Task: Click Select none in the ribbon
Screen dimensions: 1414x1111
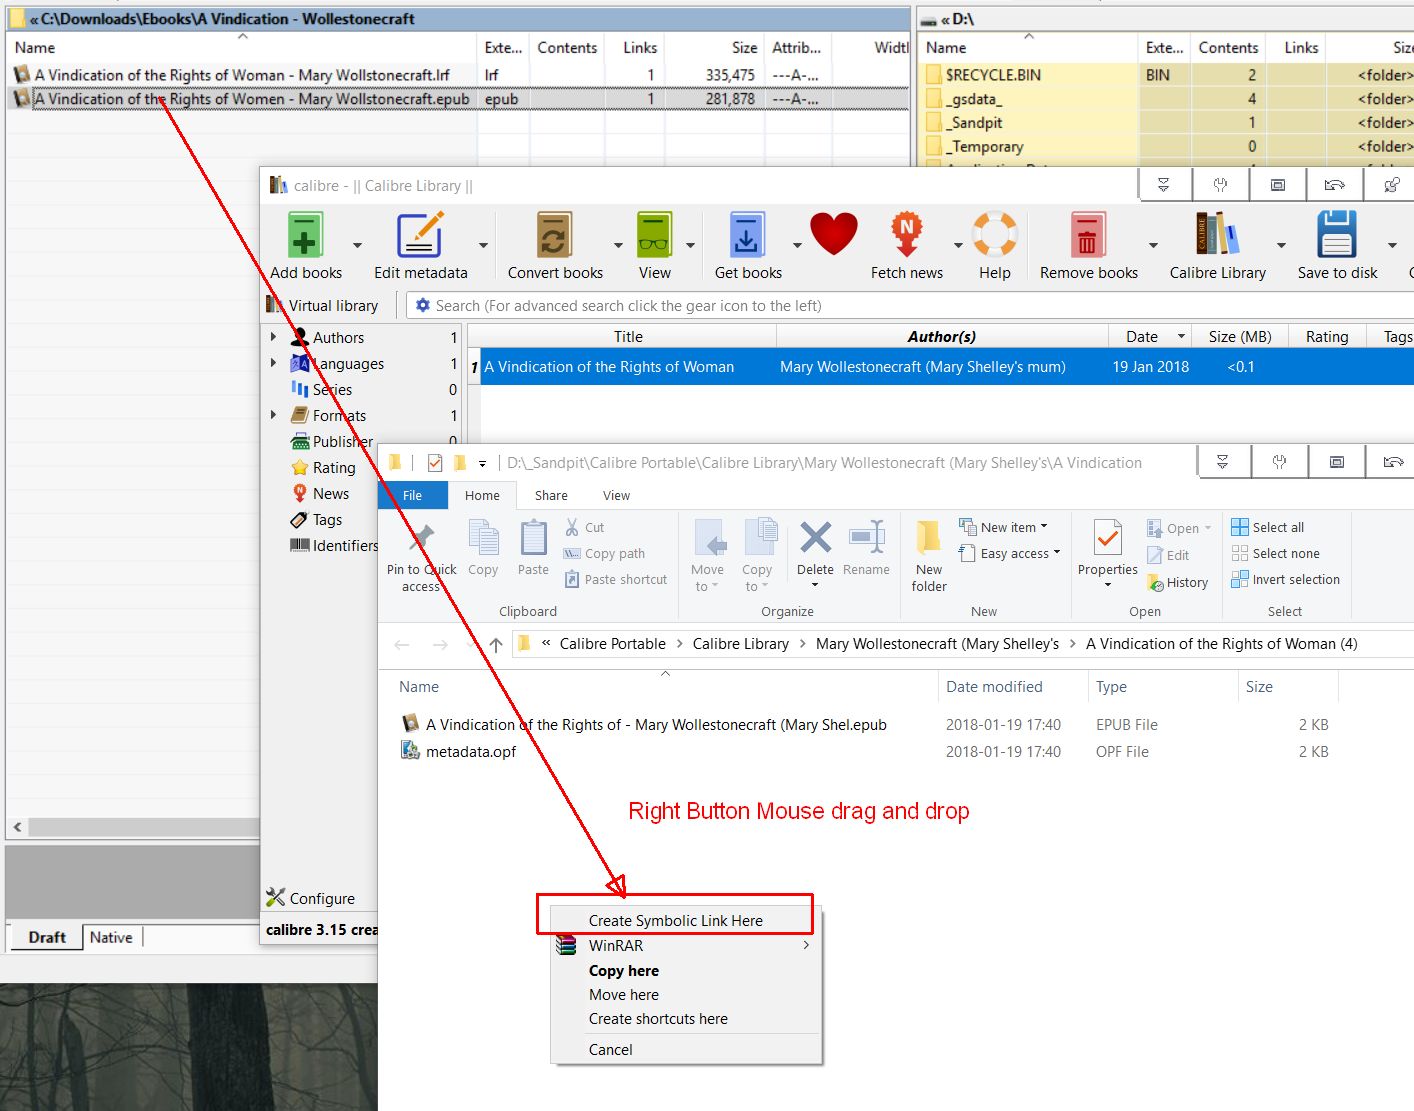Action: 1276,553
